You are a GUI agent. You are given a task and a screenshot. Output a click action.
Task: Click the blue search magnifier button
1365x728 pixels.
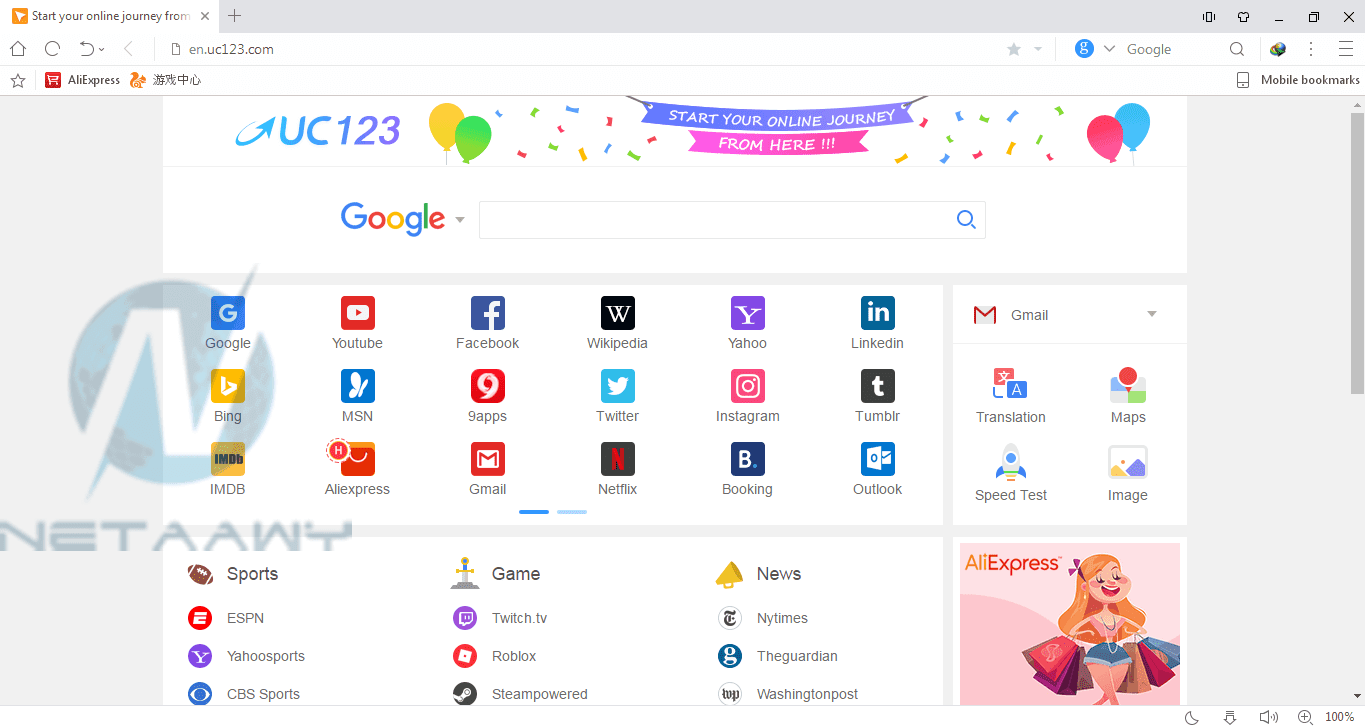[966, 220]
